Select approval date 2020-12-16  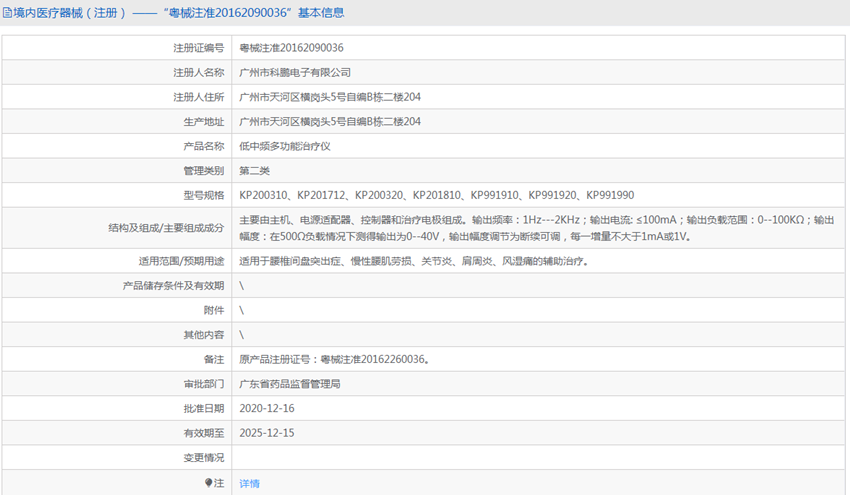(x=267, y=408)
